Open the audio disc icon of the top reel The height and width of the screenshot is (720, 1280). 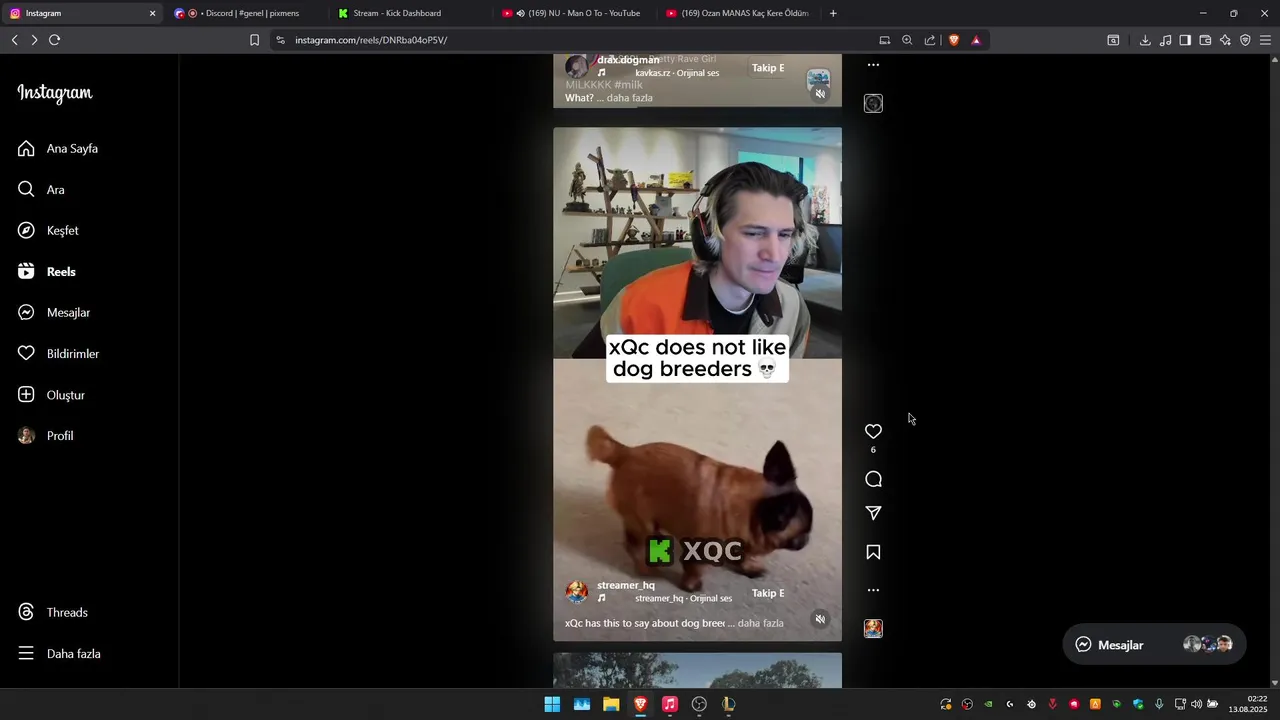coord(873,103)
